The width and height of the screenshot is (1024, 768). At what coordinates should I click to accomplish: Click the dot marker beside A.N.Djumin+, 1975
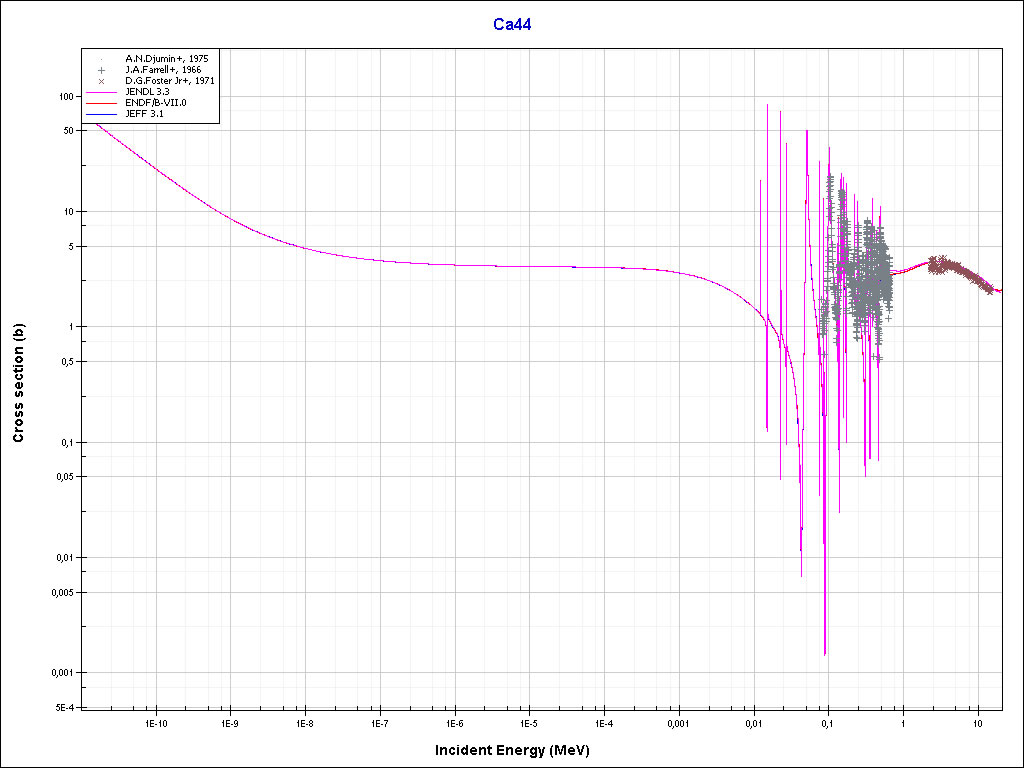(102, 59)
